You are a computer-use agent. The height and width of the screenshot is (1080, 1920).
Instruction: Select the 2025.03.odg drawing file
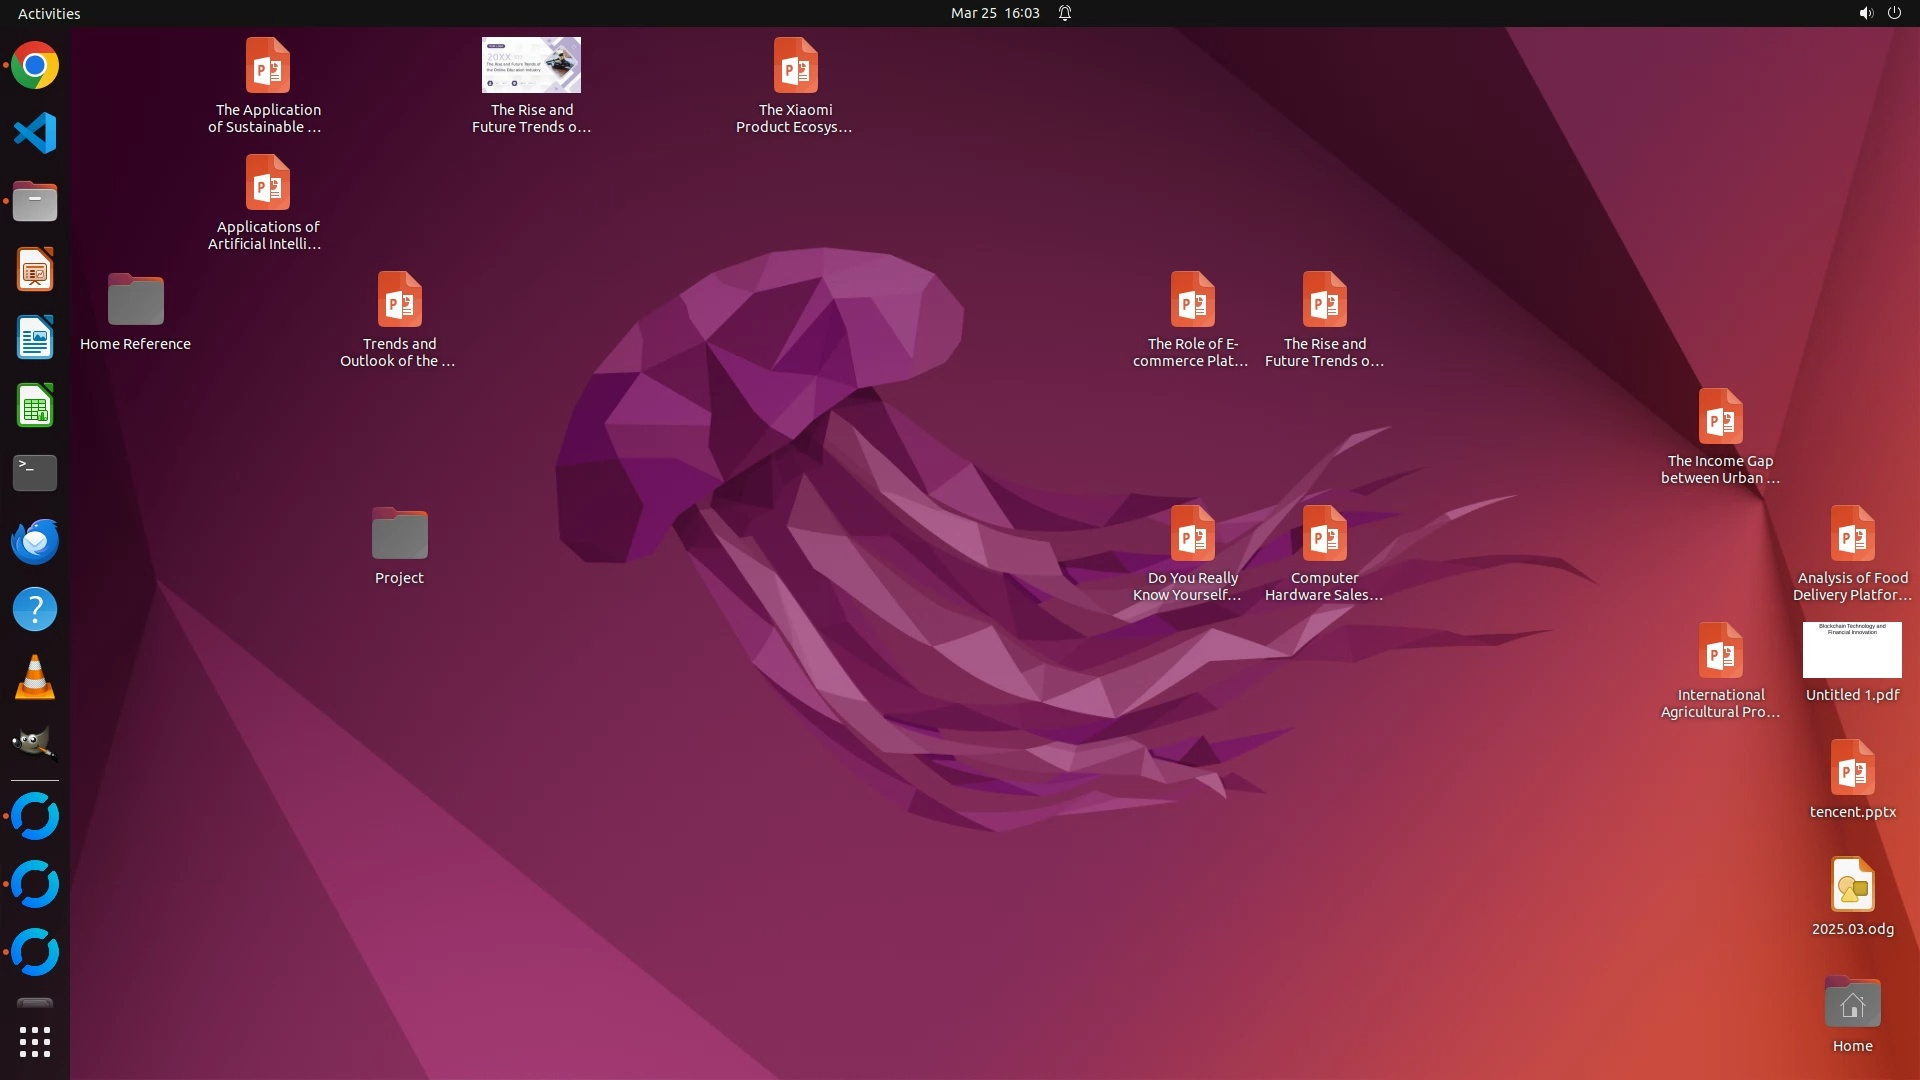[x=1852, y=885]
